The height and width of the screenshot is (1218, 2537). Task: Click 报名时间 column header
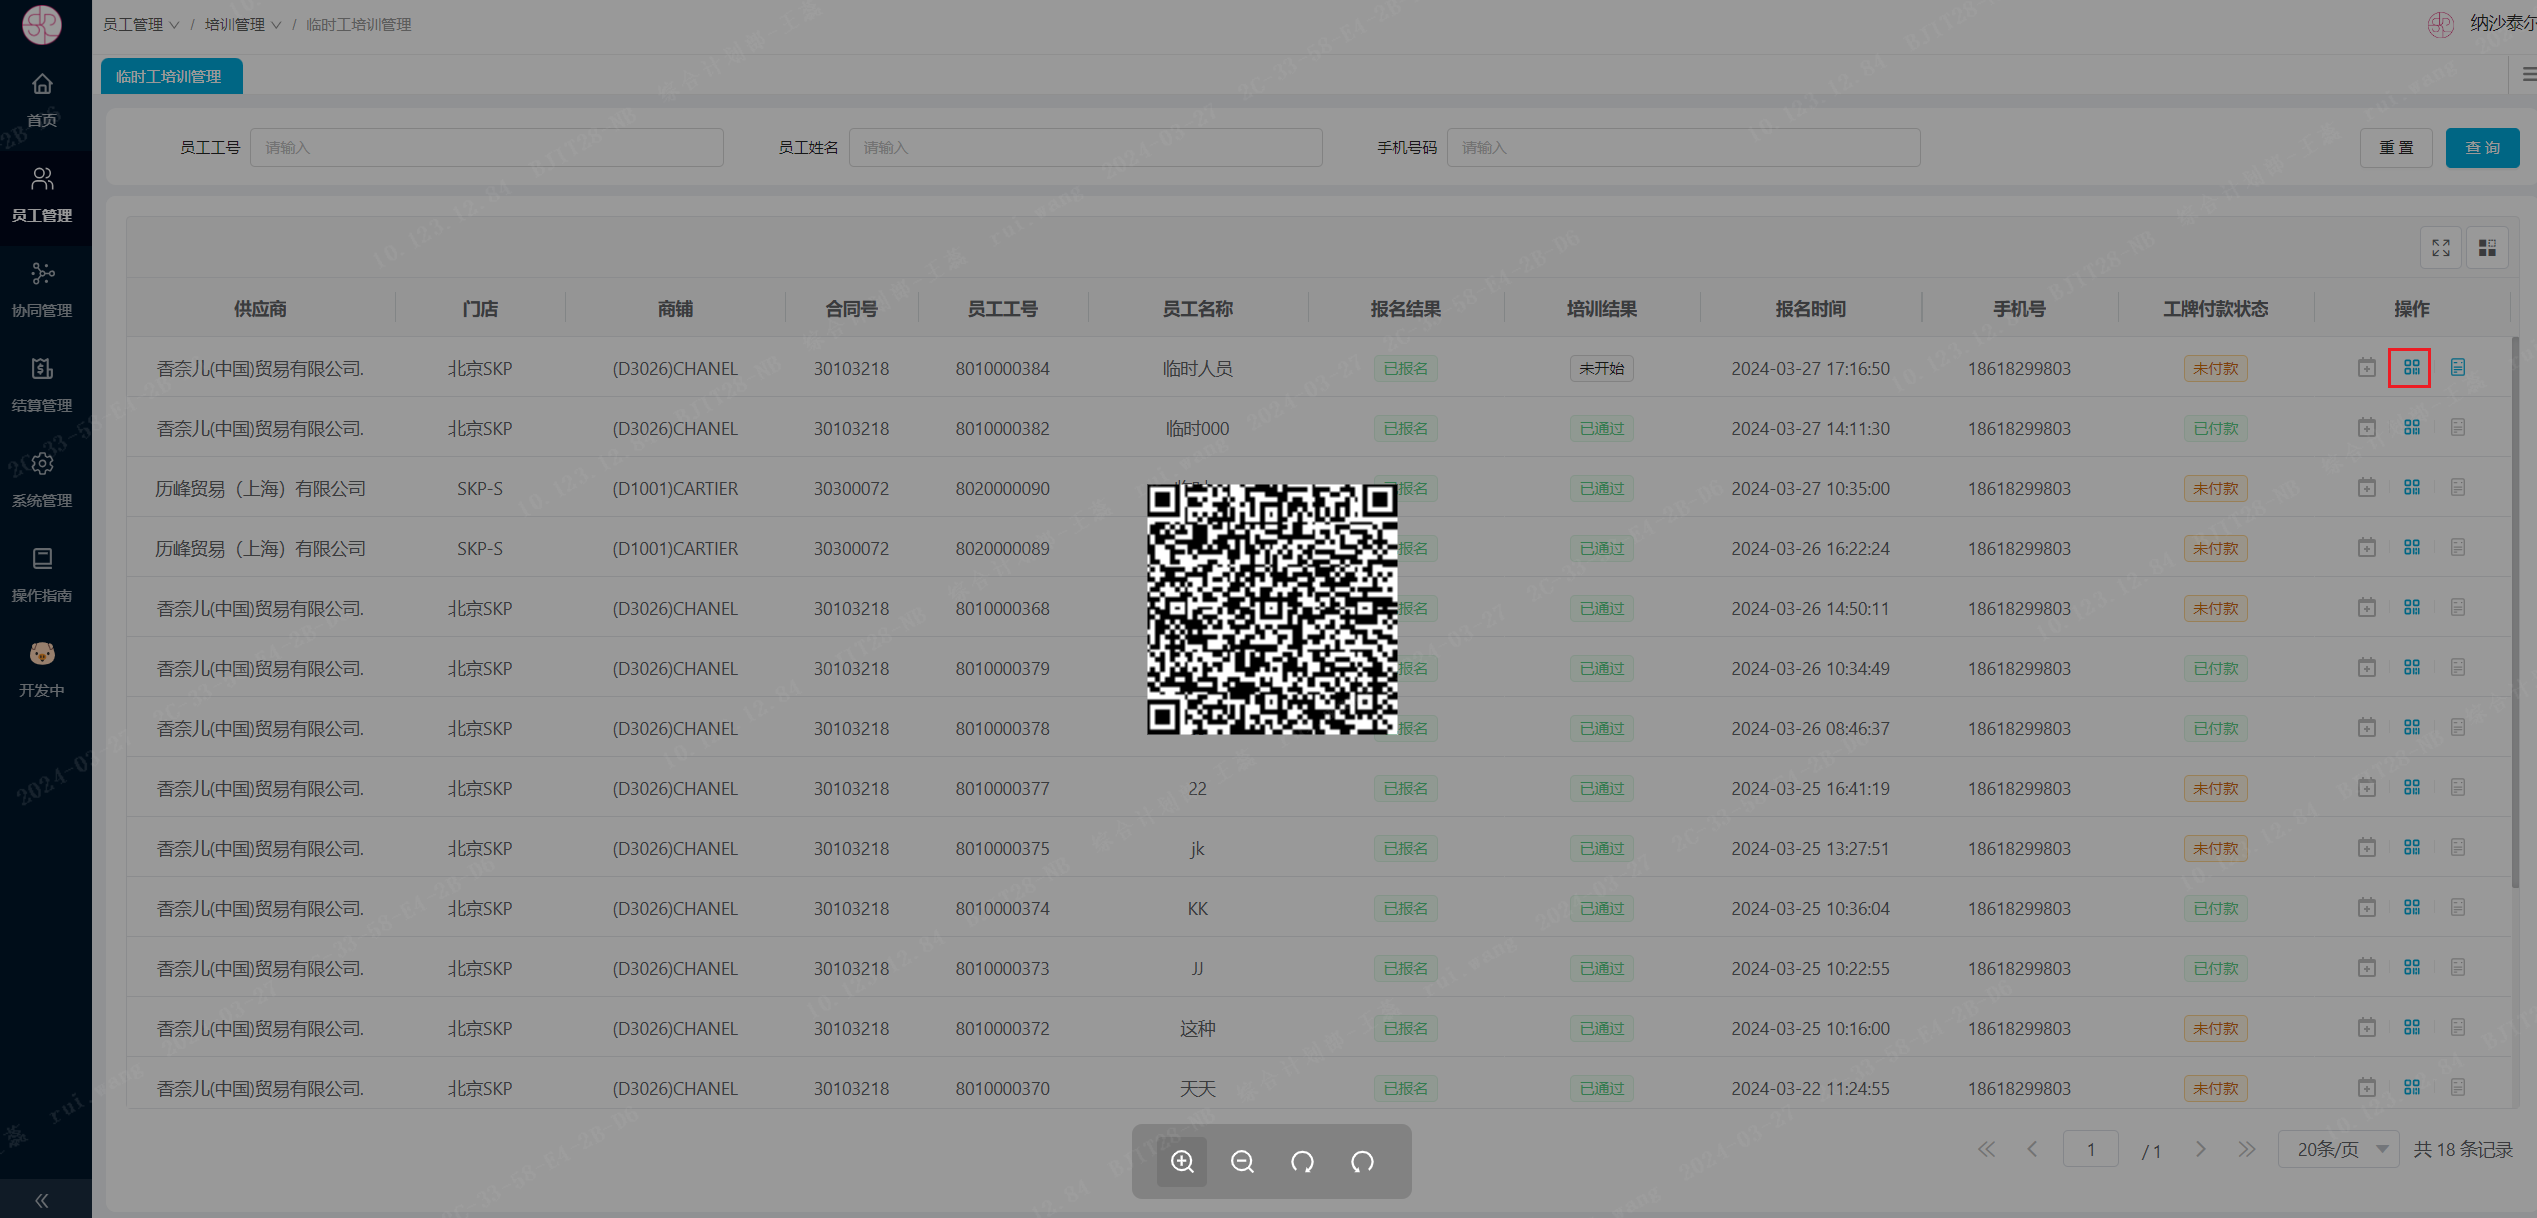[x=1810, y=309]
